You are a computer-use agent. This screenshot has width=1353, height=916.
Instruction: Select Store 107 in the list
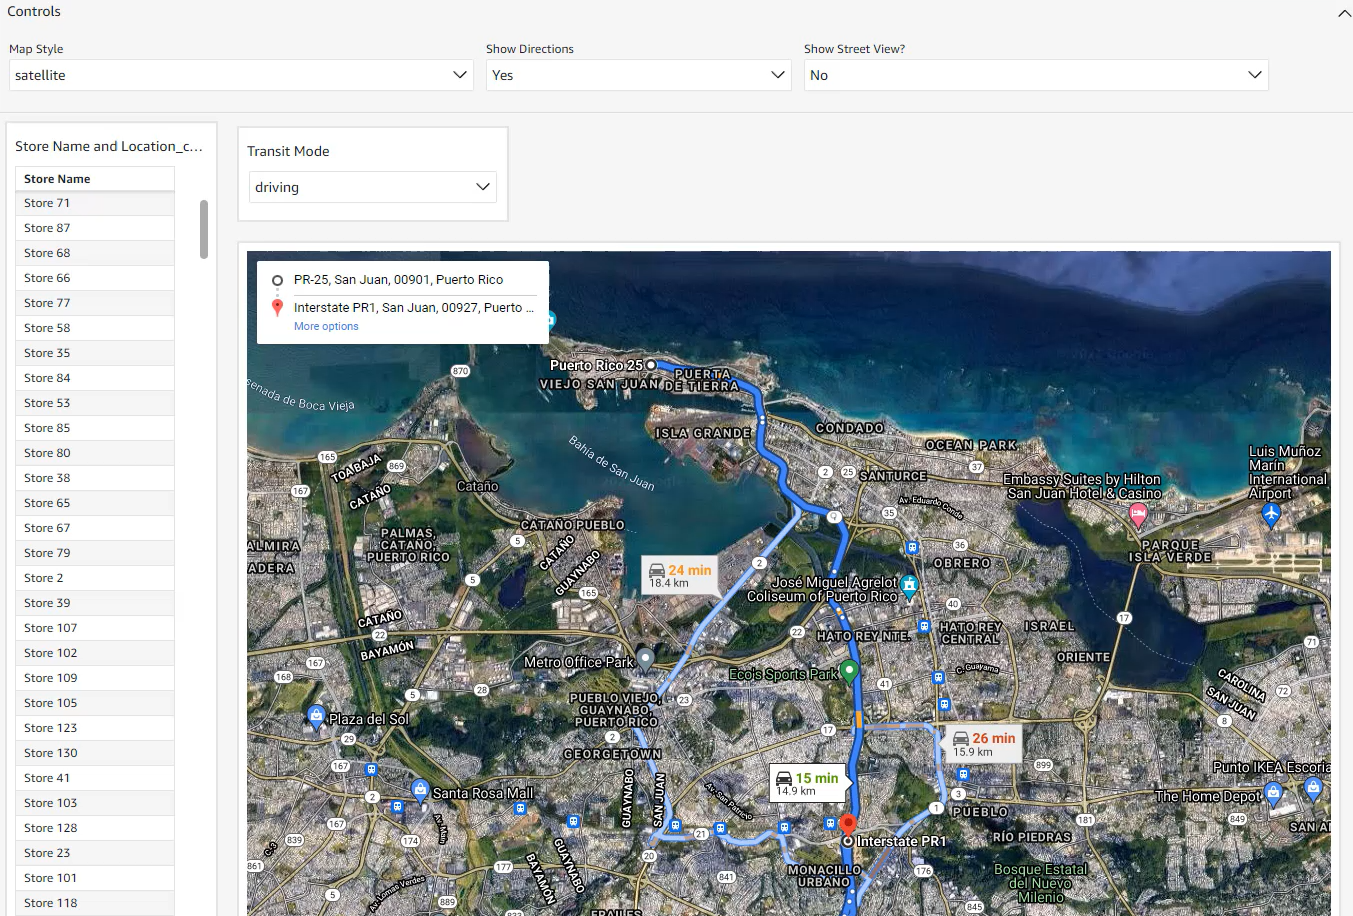click(95, 628)
